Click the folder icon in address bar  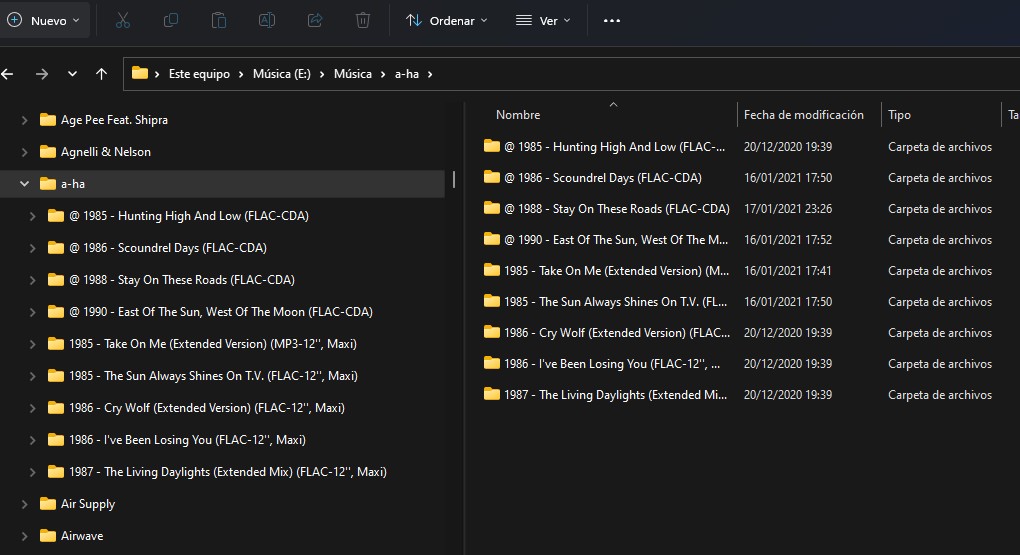tap(140, 73)
